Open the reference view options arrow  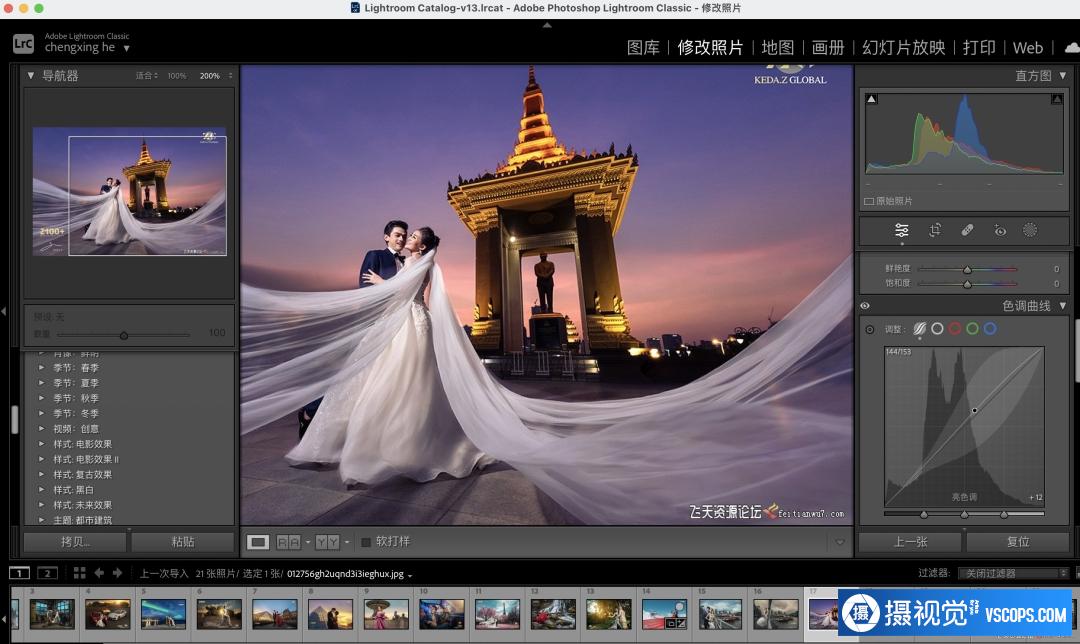click(346, 542)
